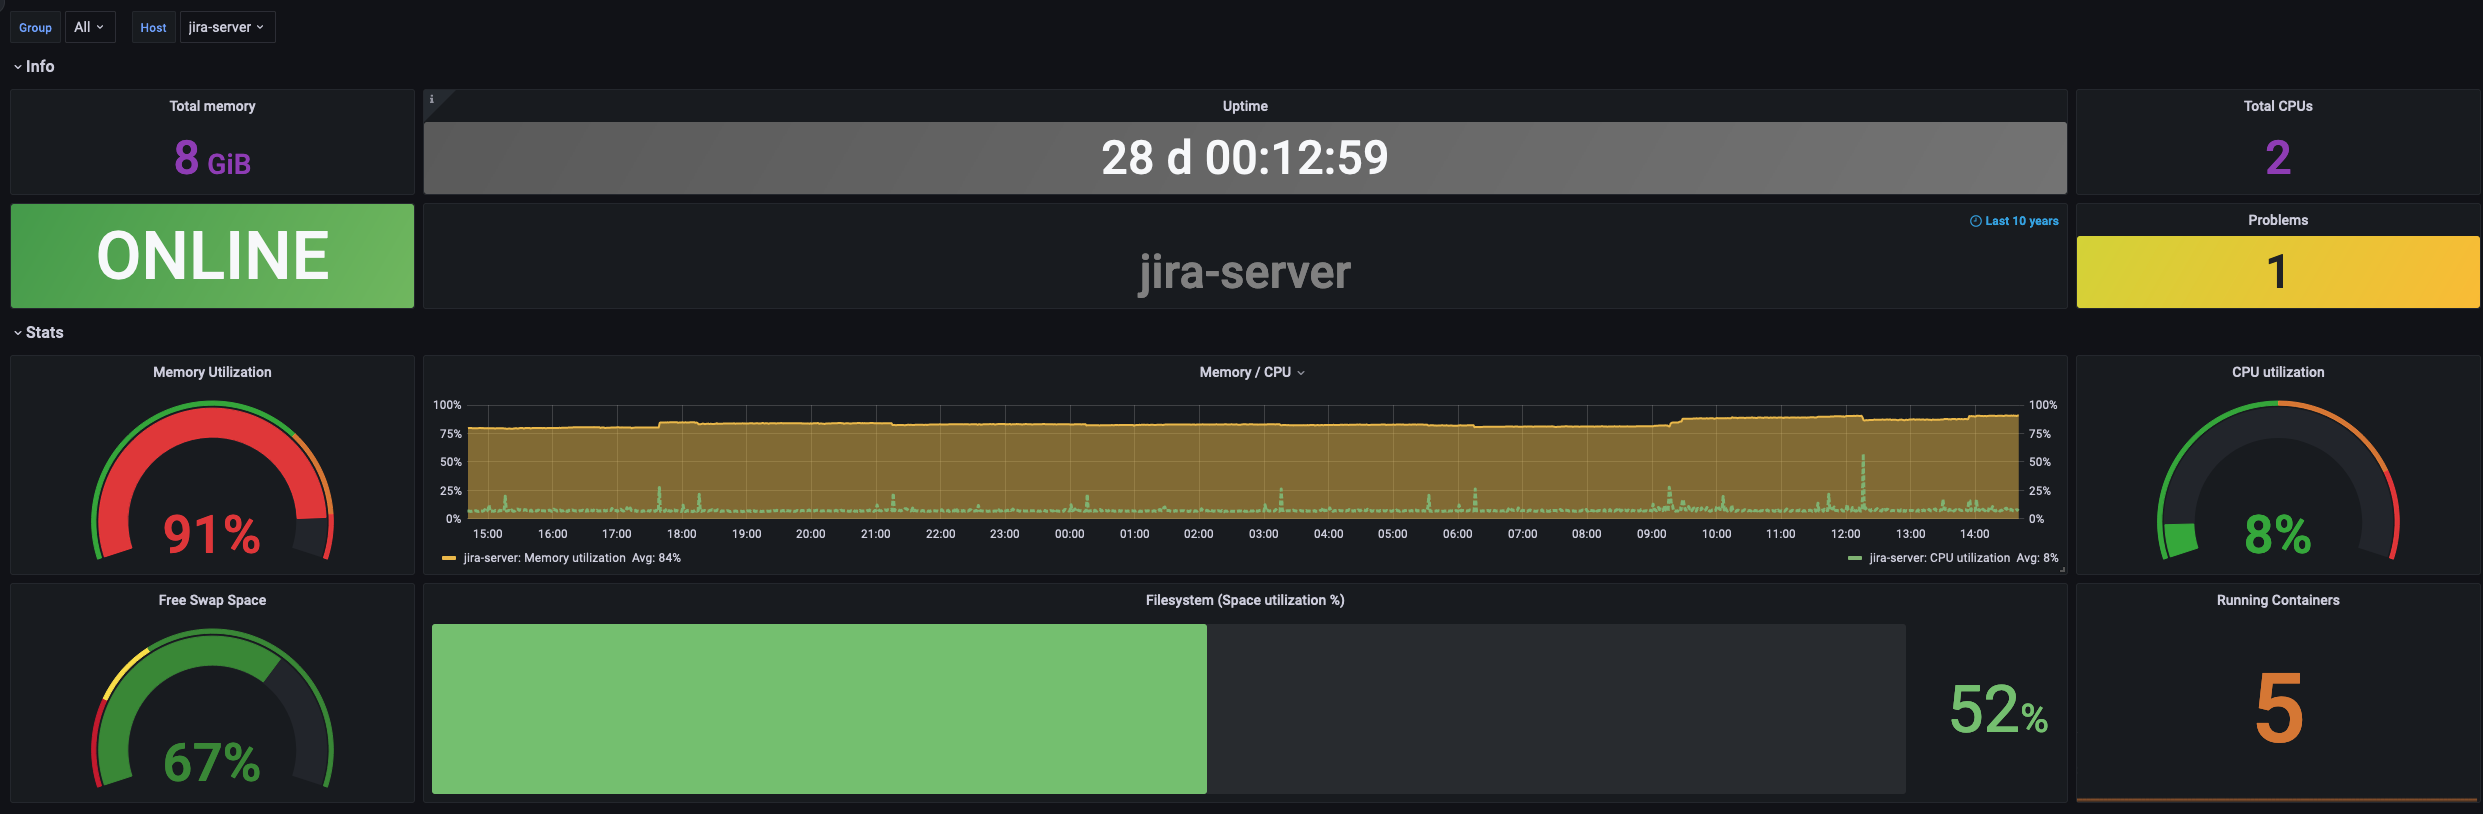The width and height of the screenshot is (2483, 814).
Task: Click the 12:00 time label on the chart axis
Action: point(1845,534)
